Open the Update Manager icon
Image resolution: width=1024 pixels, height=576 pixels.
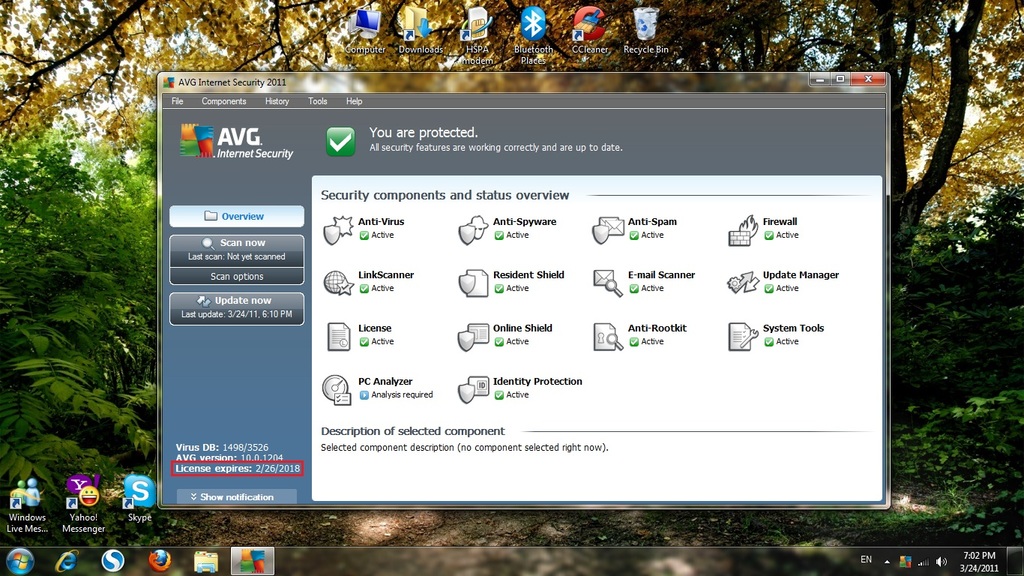coord(742,283)
